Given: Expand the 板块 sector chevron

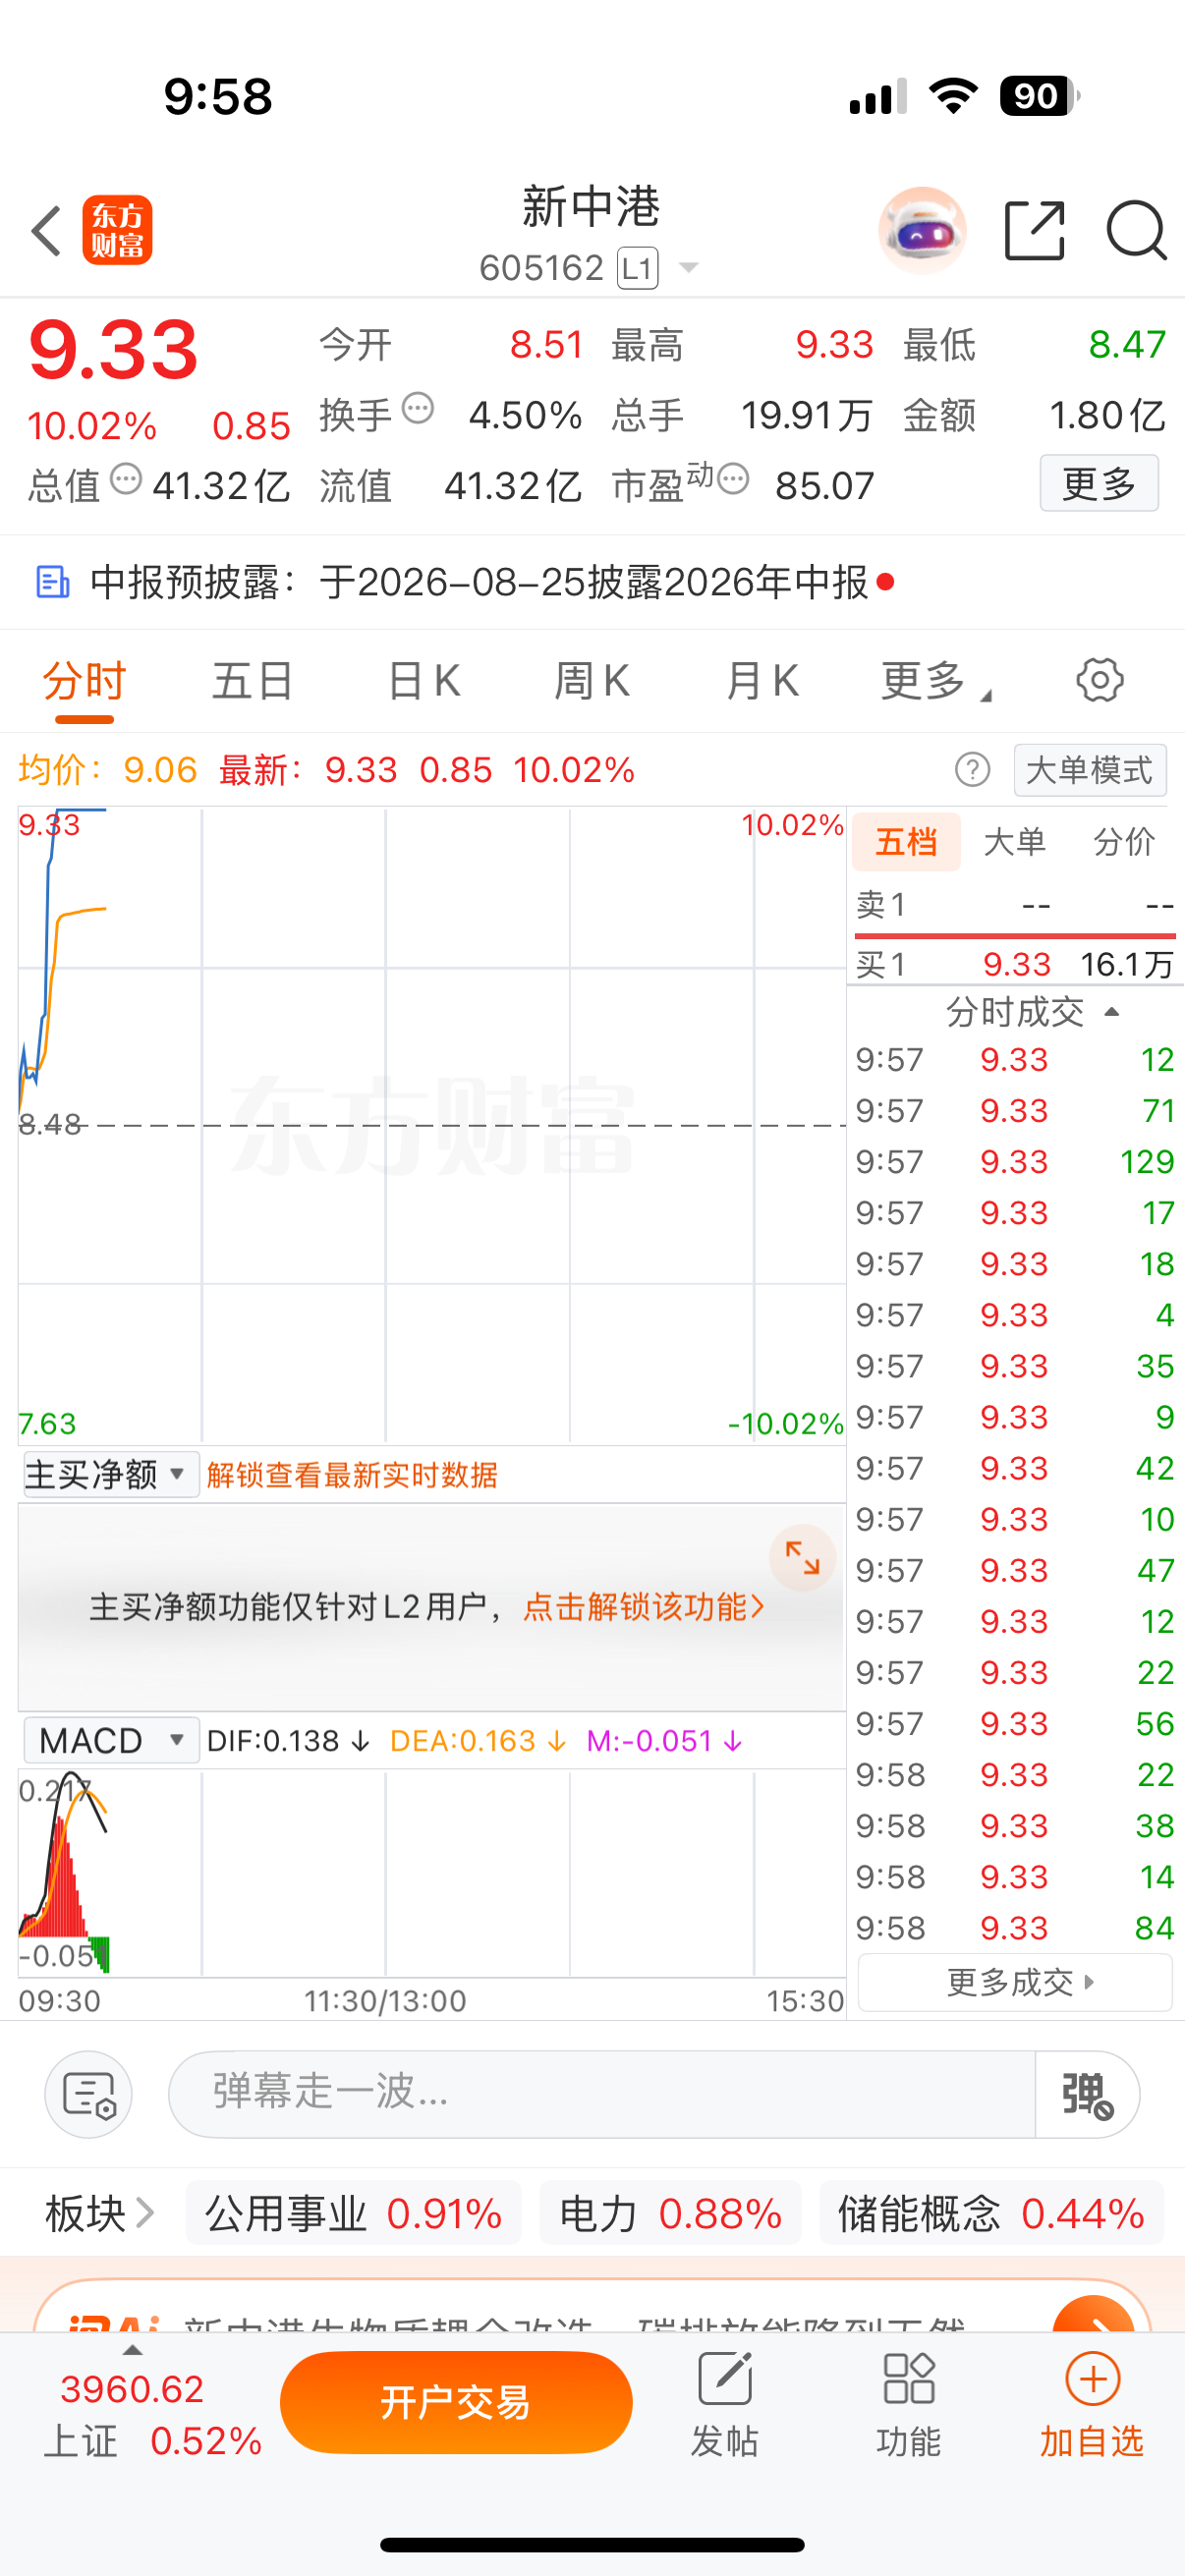Looking at the screenshot, I should point(144,2214).
